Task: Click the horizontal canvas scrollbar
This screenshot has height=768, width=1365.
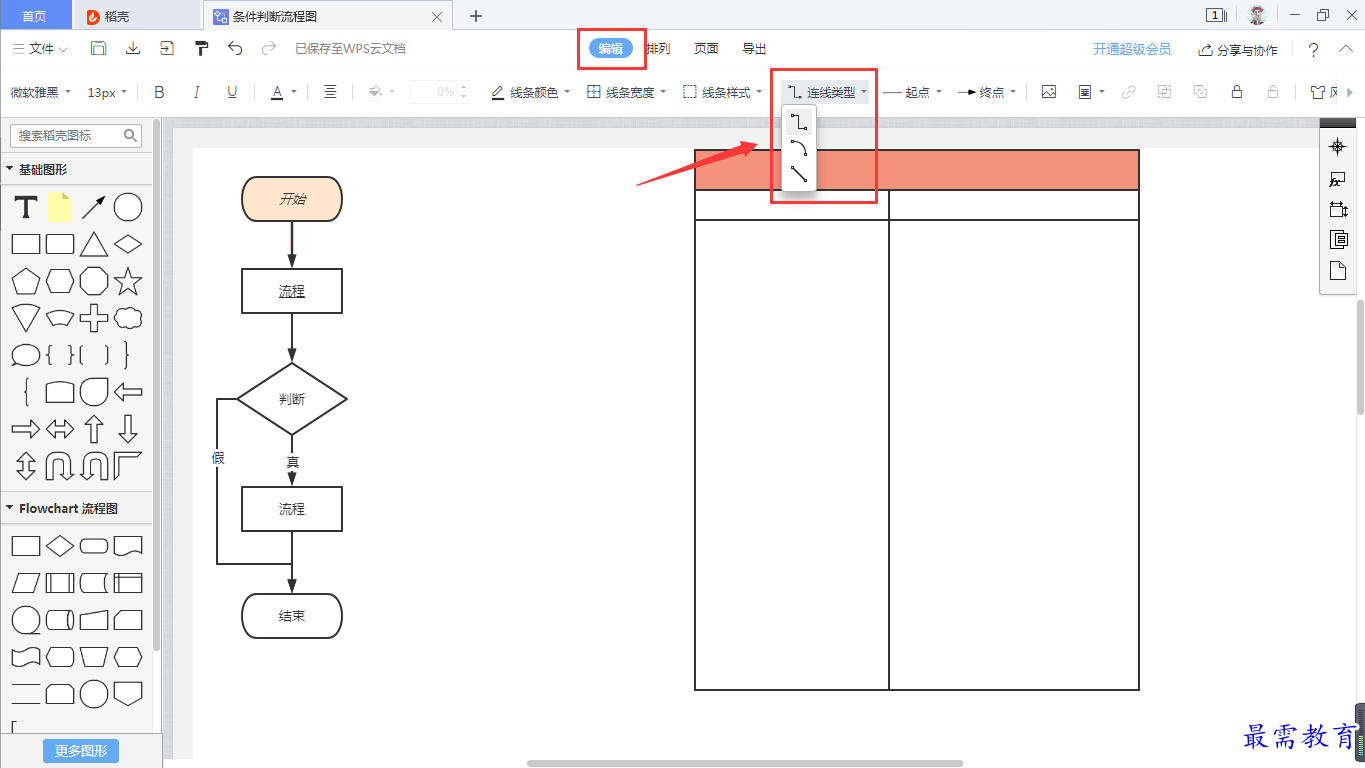Action: 745,763
